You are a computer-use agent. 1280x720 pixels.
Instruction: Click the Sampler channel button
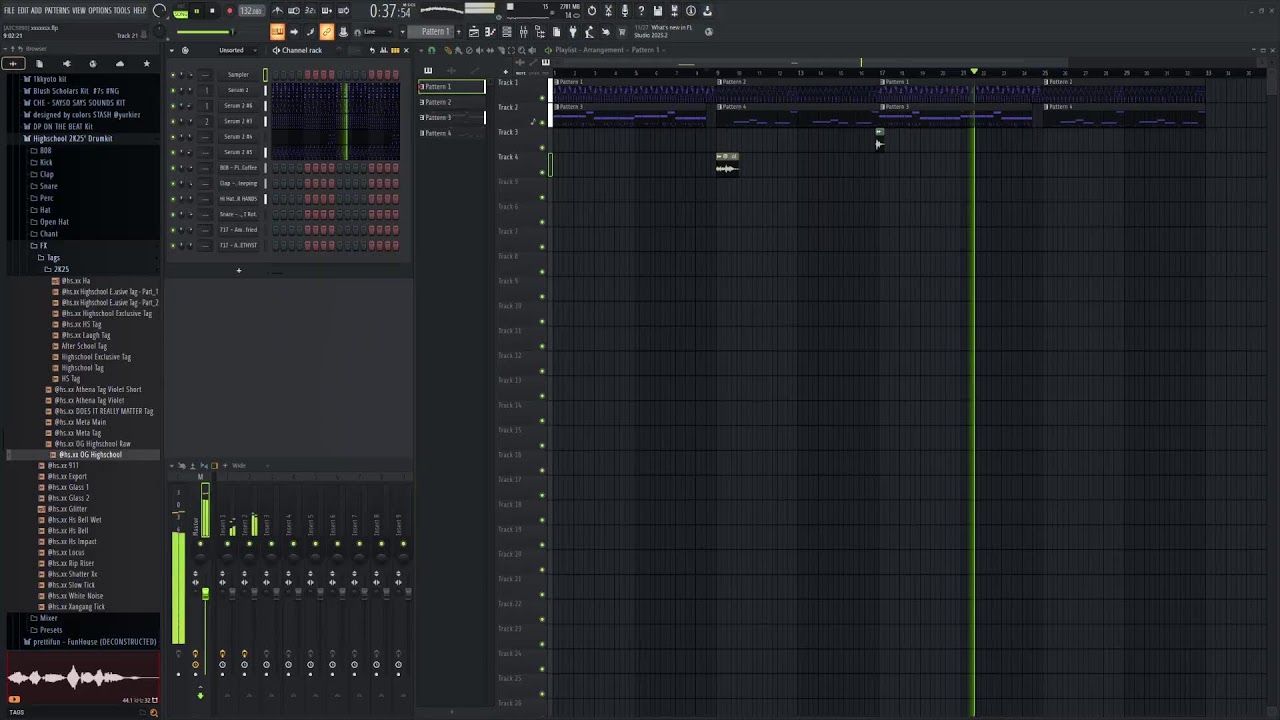coord(238,75)
